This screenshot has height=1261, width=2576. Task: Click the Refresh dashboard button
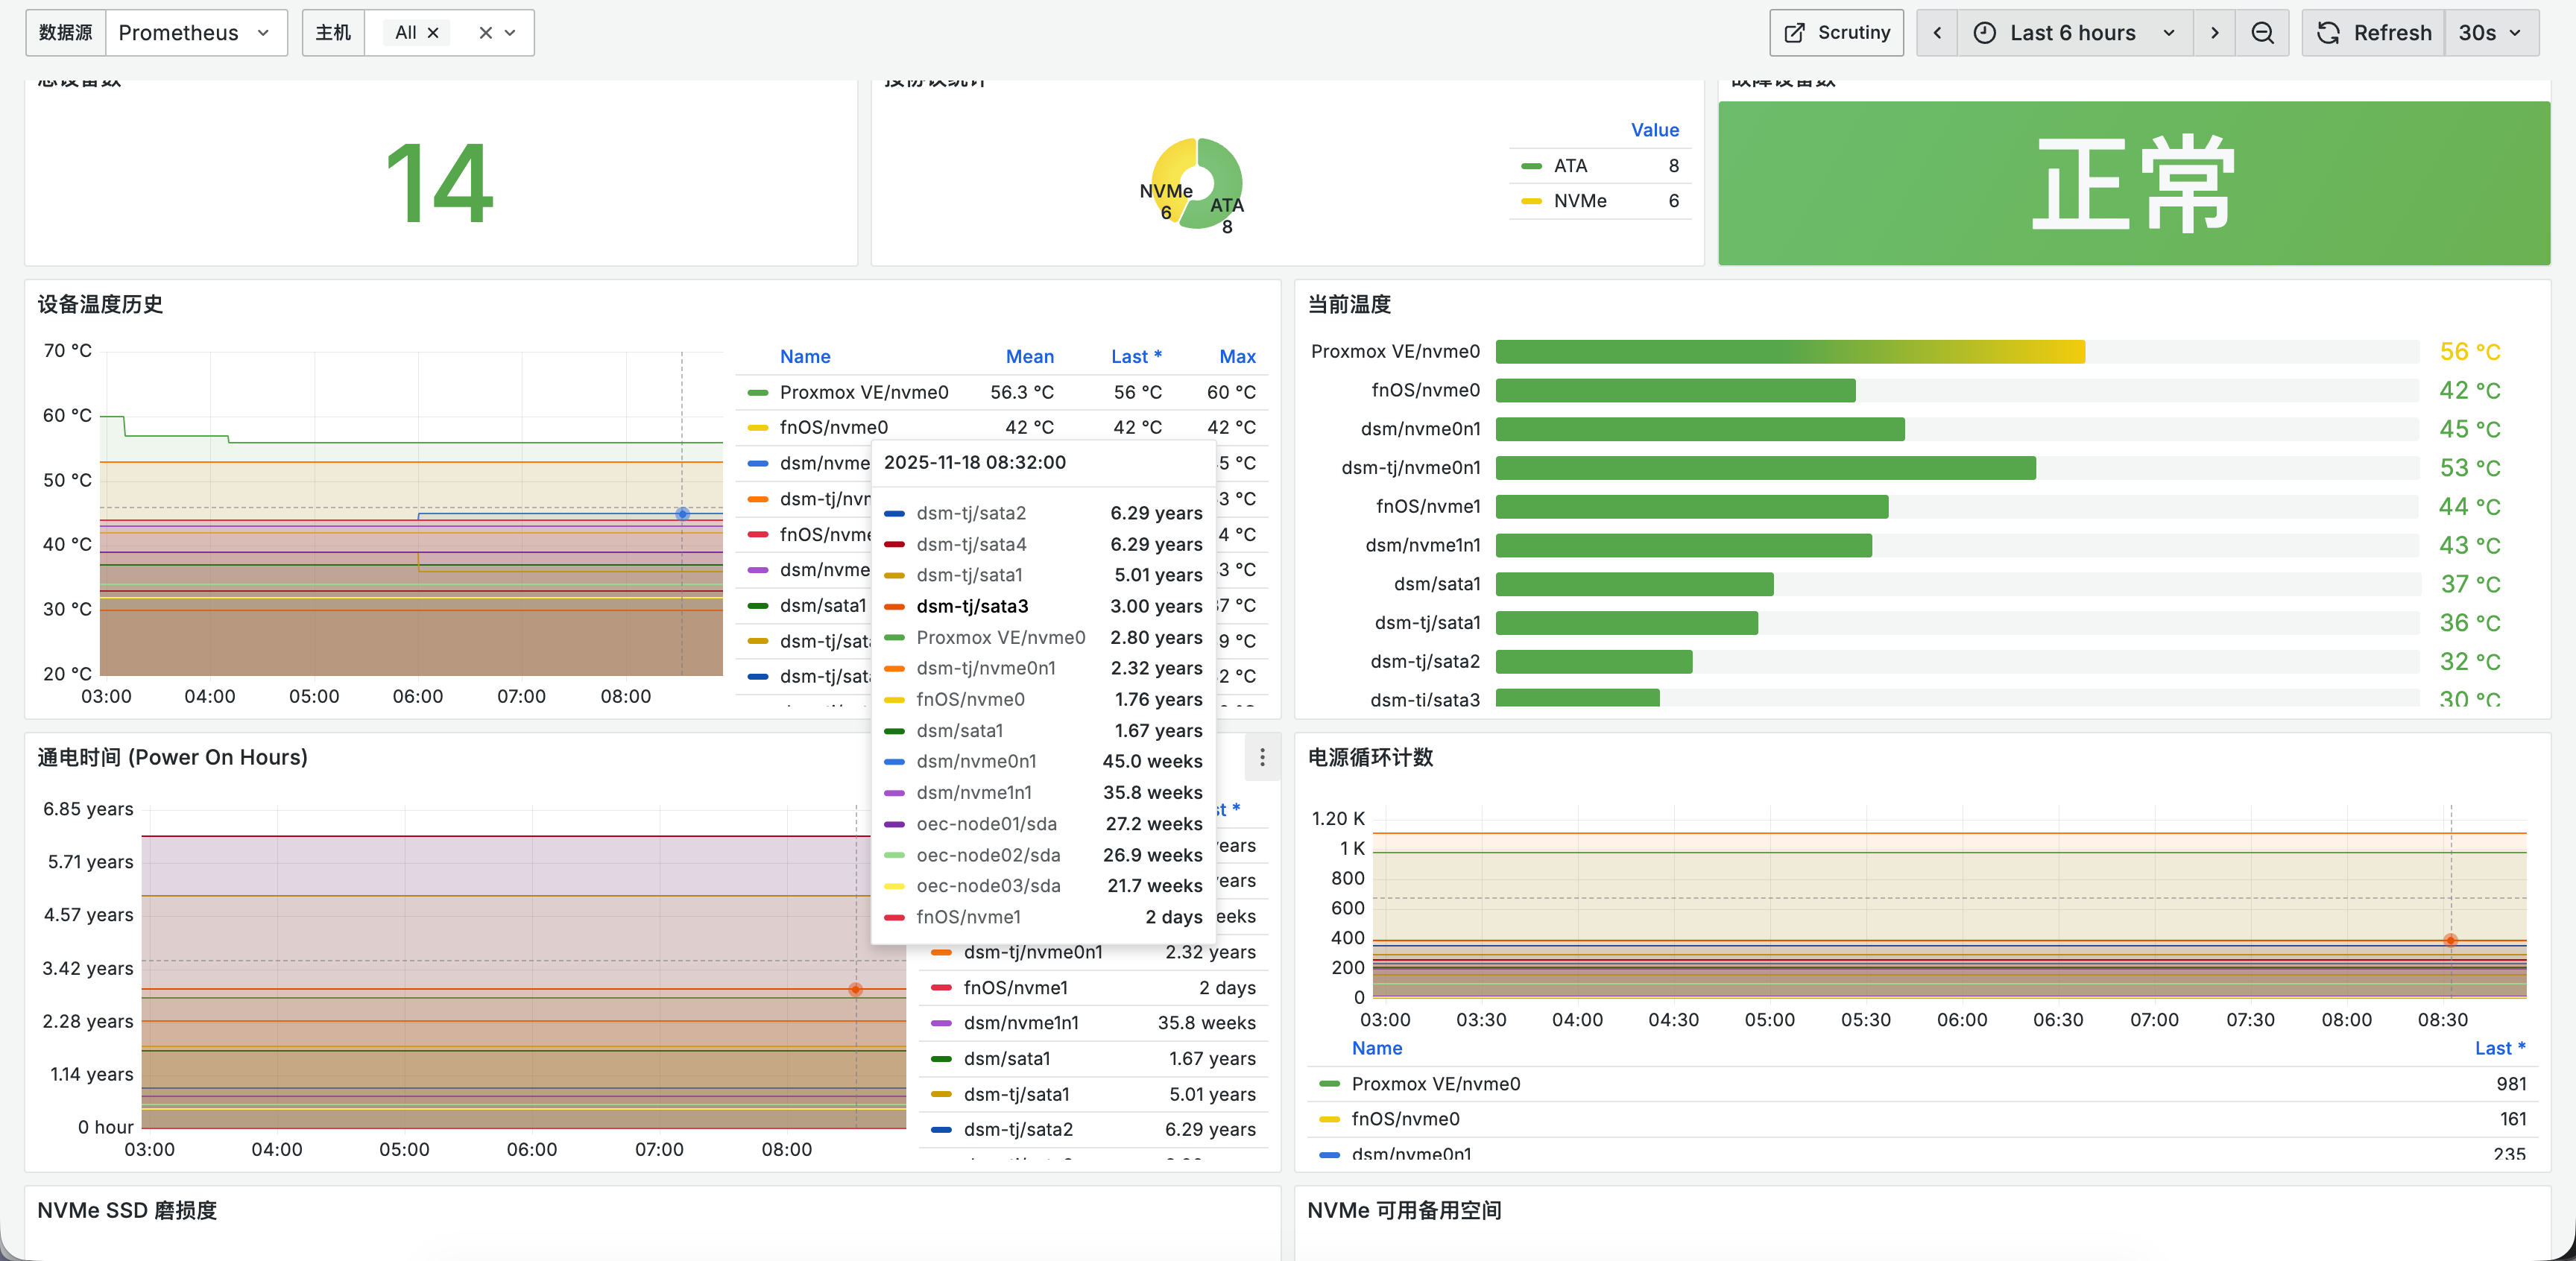coord(2373,33)
